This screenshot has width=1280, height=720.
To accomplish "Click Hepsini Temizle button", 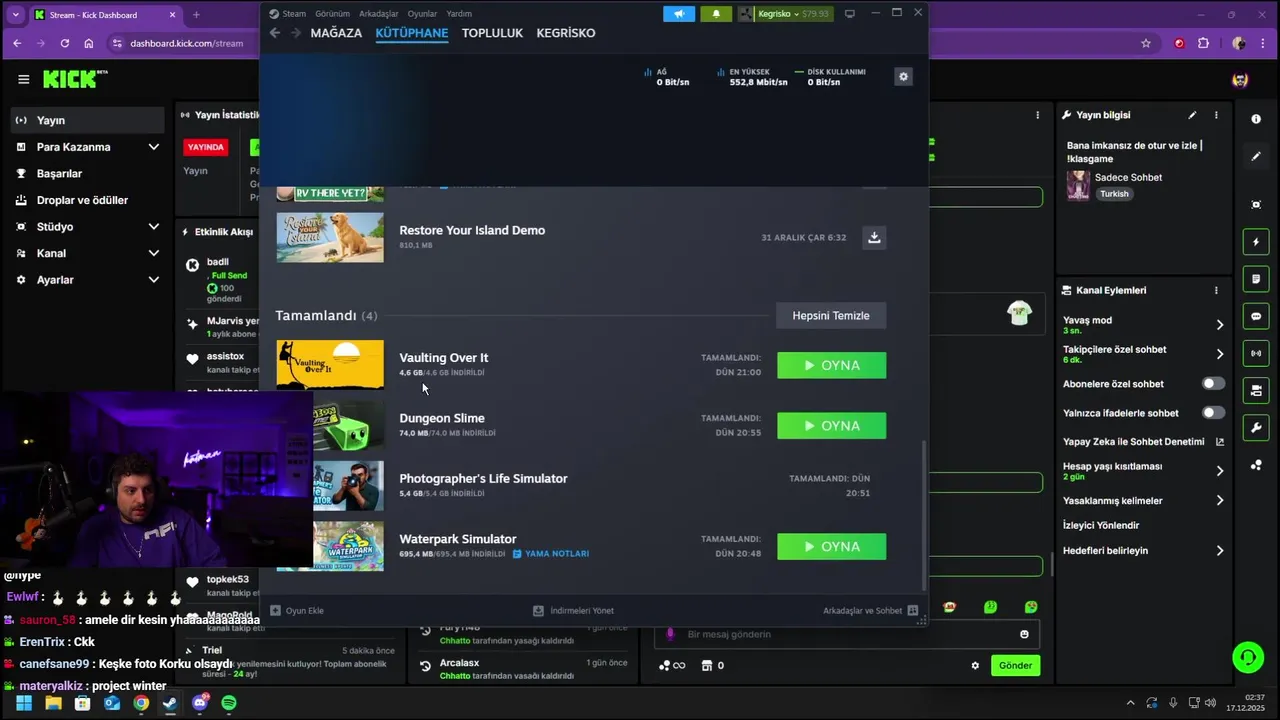I will (x=831, y=316).
